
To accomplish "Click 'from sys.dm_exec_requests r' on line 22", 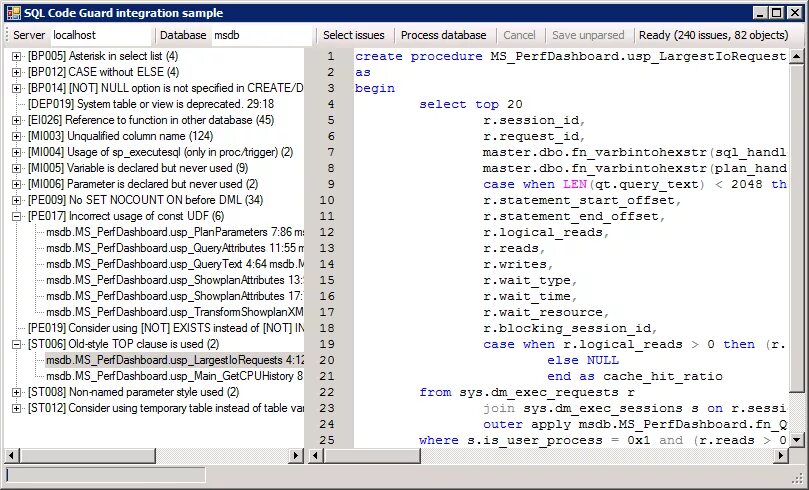I will coord(527,392).
